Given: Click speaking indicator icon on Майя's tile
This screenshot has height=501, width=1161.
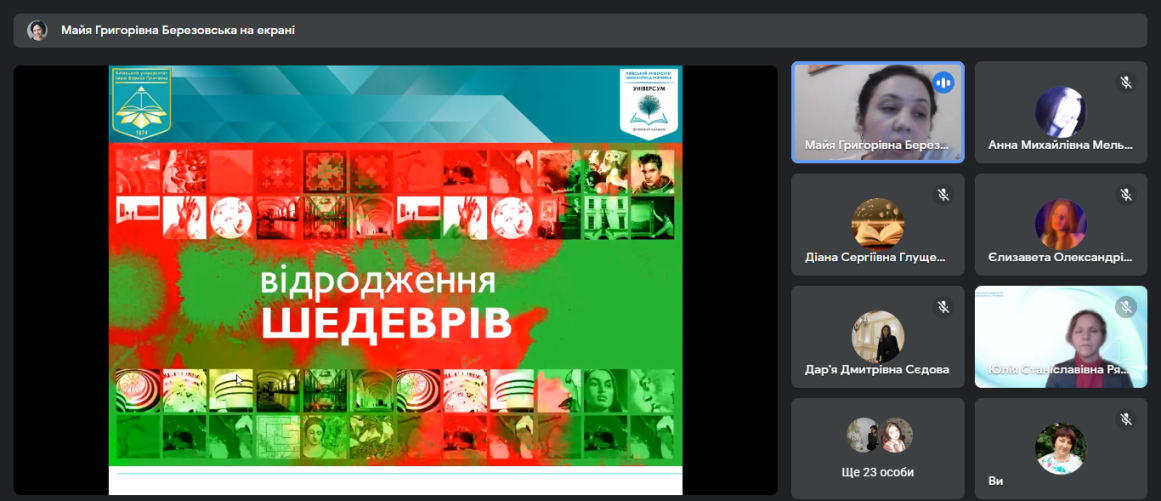Looking at the screenshot, I should coord(943,82).
